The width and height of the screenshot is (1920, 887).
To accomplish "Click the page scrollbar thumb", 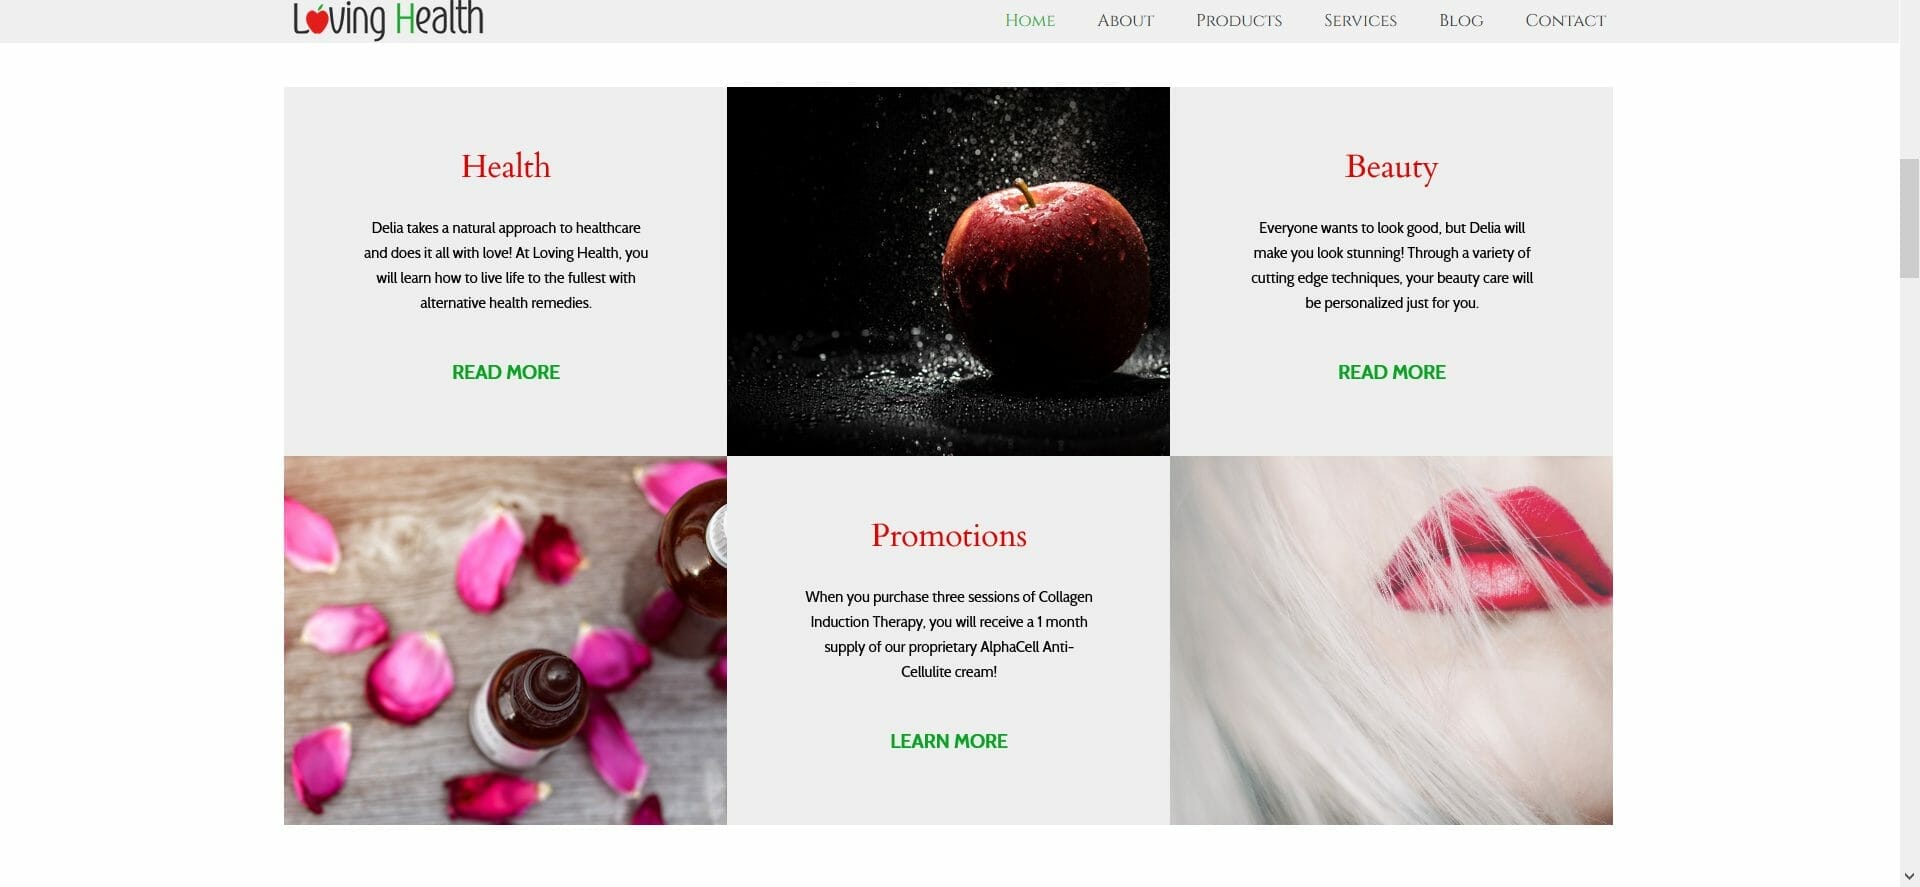I will 1909,218.
